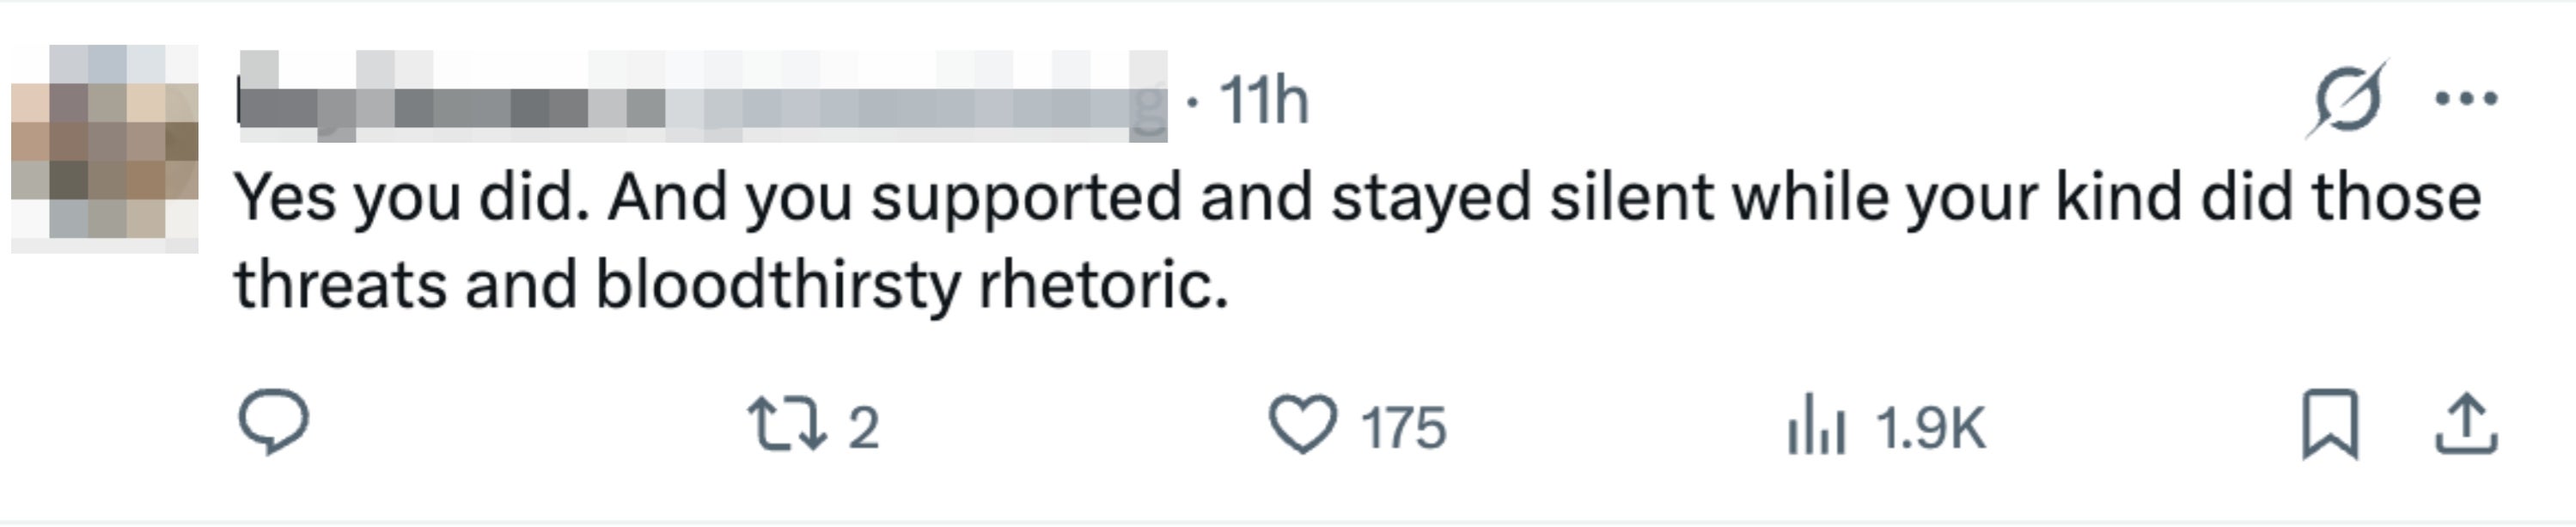Bookmark this post
2576x527 pixels.
click(2330, 425)
